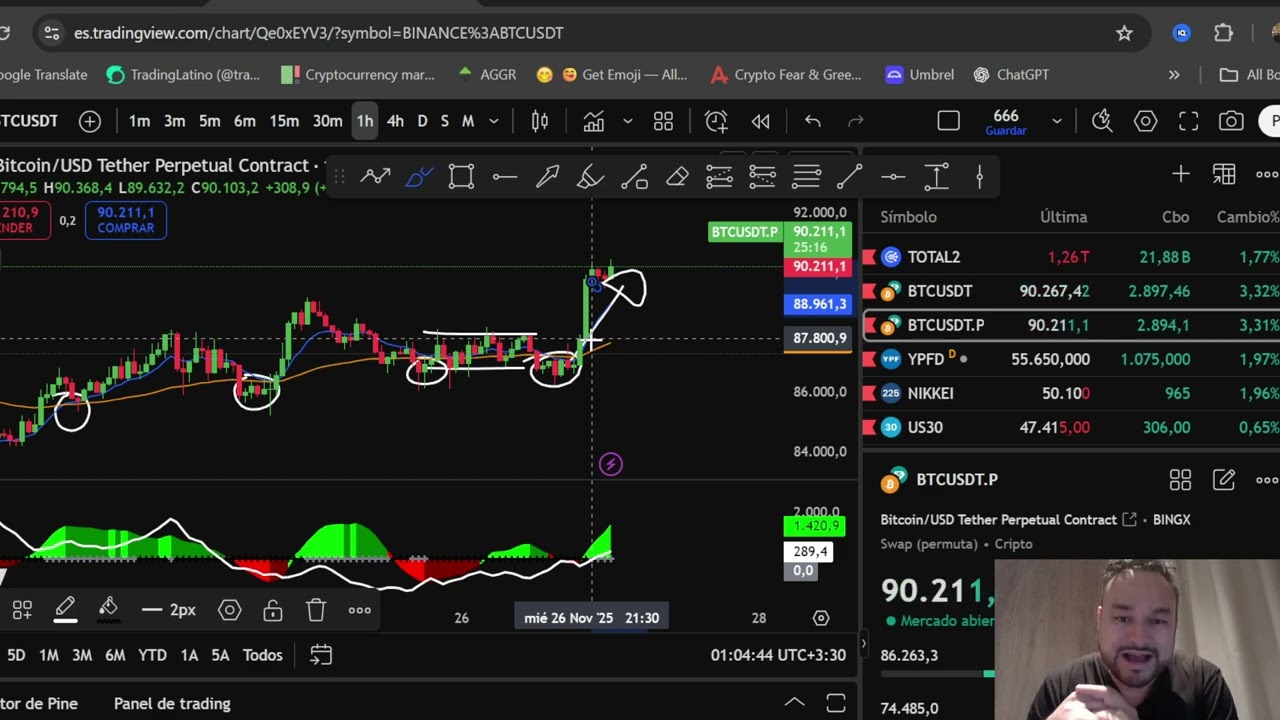Switch to the 4h timeframe
1280x720 pixels.
pos(395,121)
